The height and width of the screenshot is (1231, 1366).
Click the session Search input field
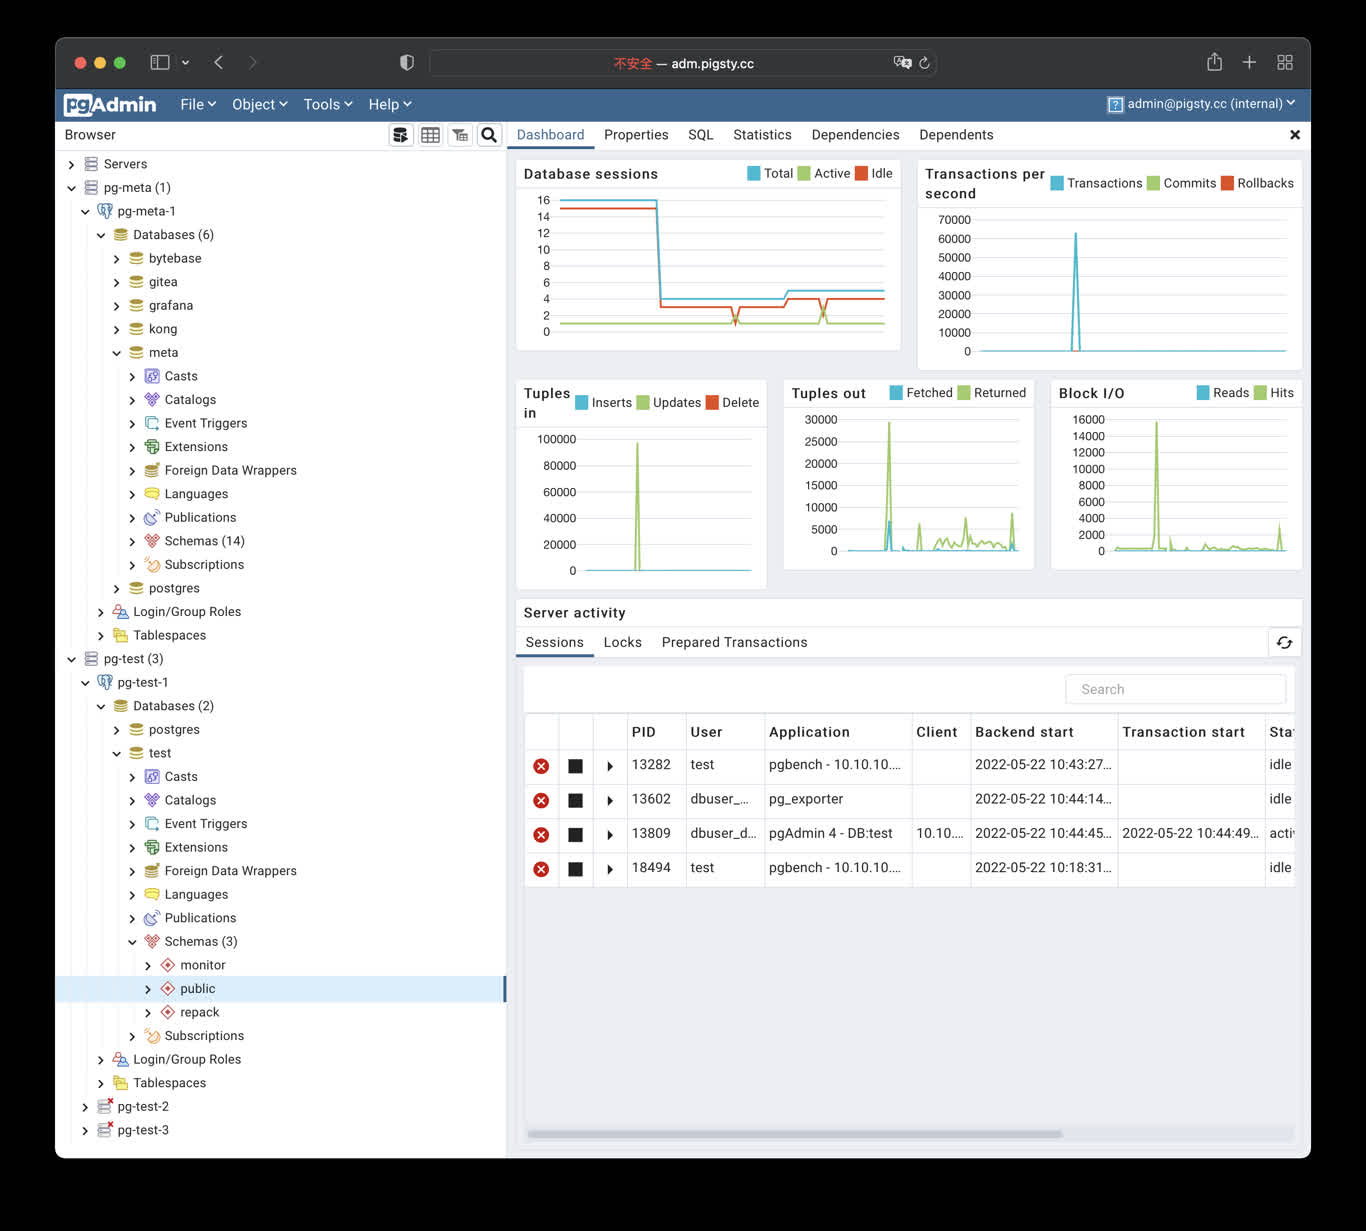pos(1175,690)
